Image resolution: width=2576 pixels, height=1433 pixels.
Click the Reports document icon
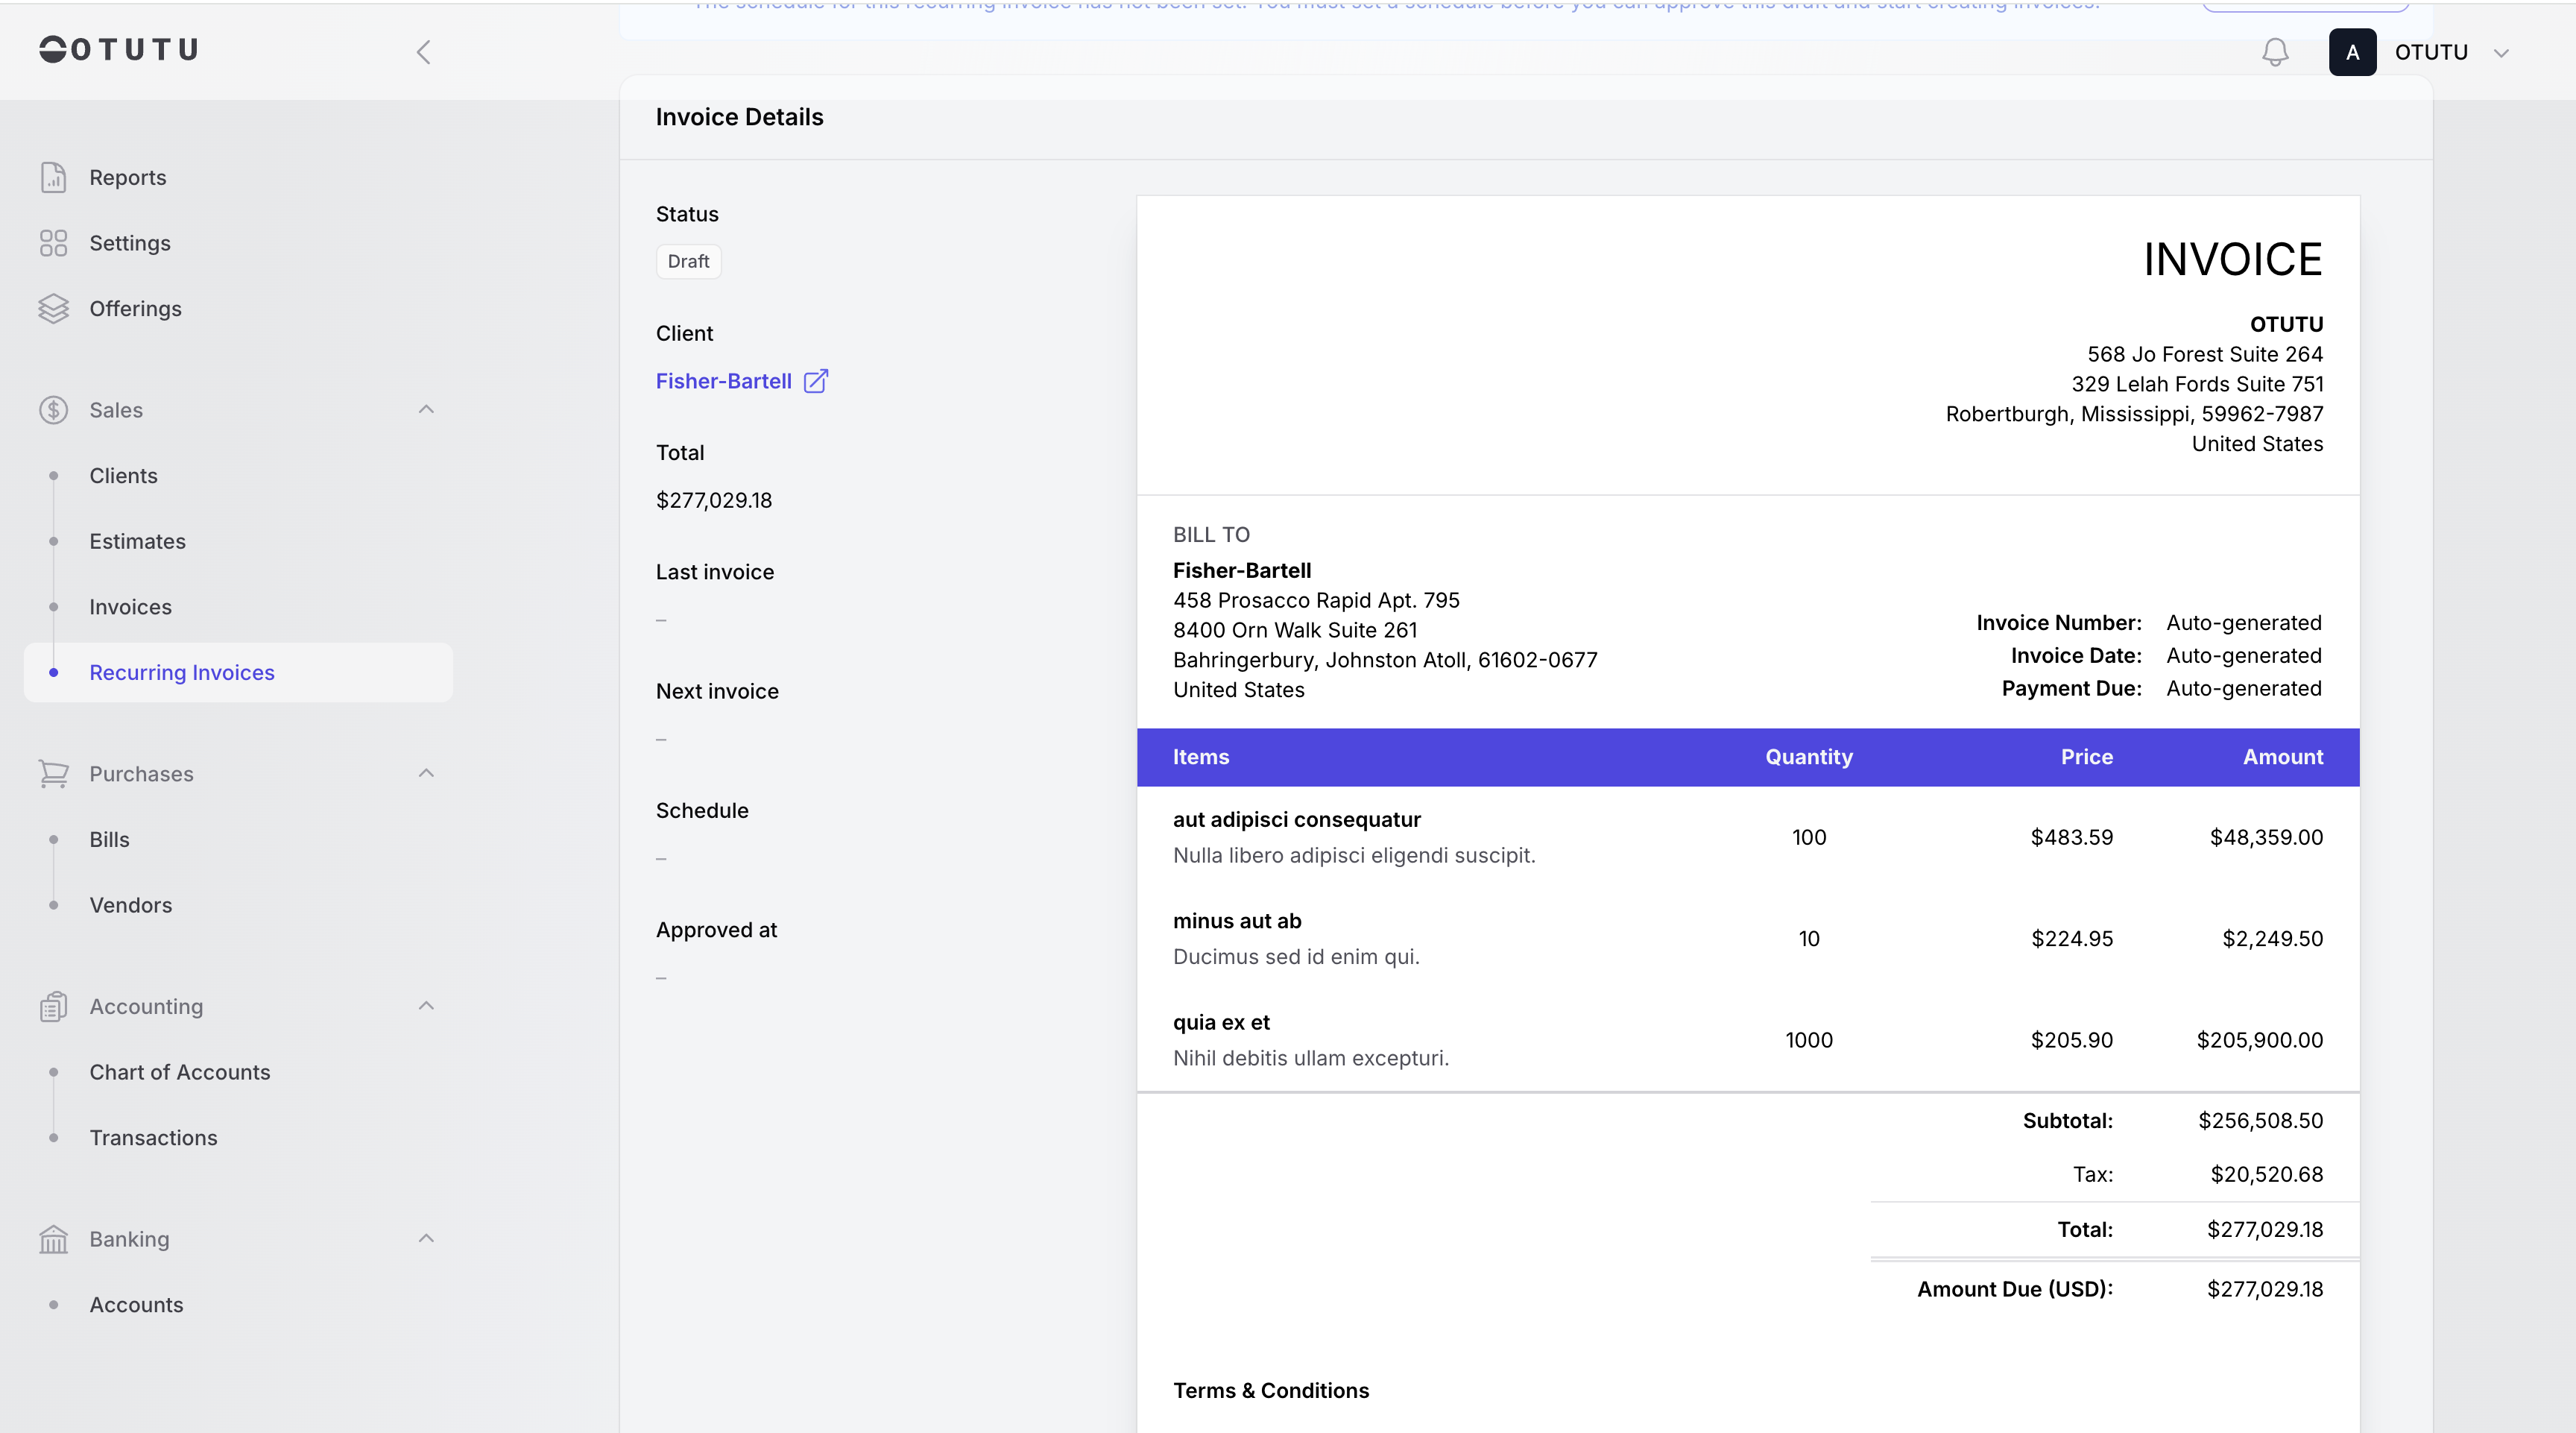(53, 177)
